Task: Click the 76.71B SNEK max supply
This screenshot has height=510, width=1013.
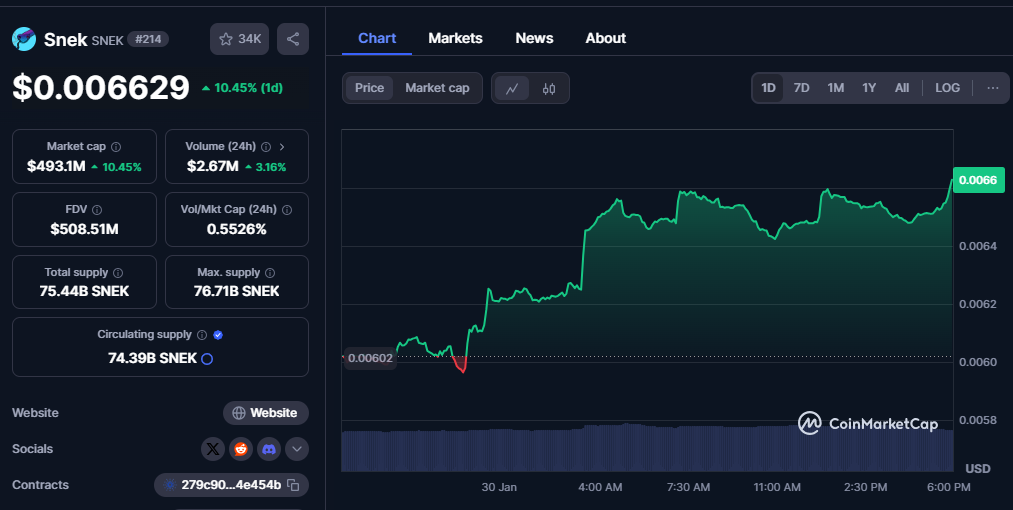Action: click(236, 292)
